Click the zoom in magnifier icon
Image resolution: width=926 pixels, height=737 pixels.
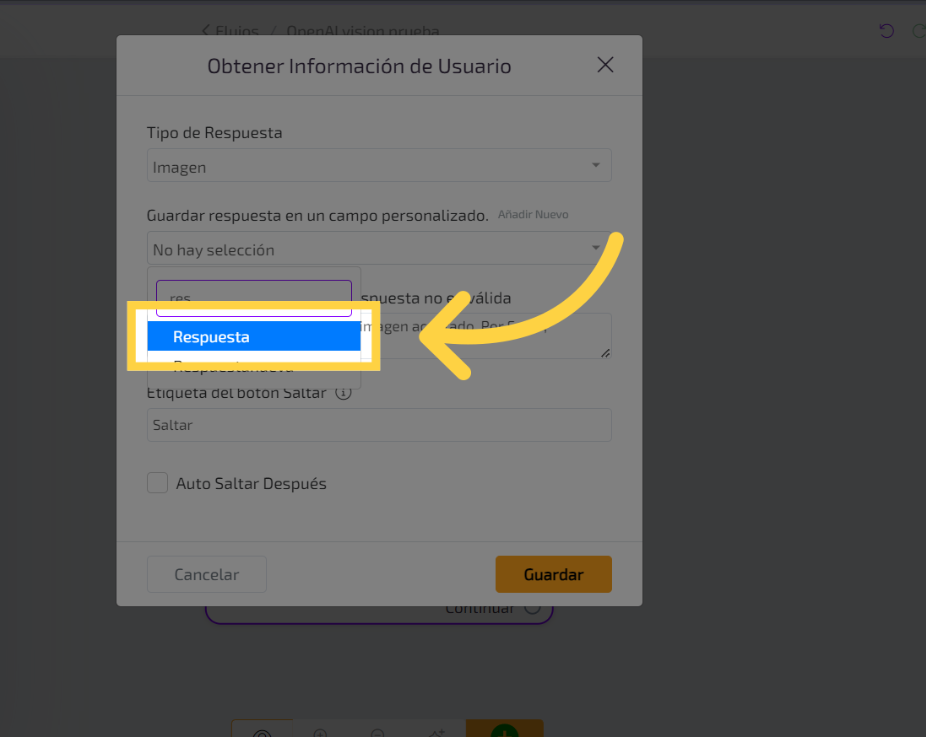(x=321, y=733)
